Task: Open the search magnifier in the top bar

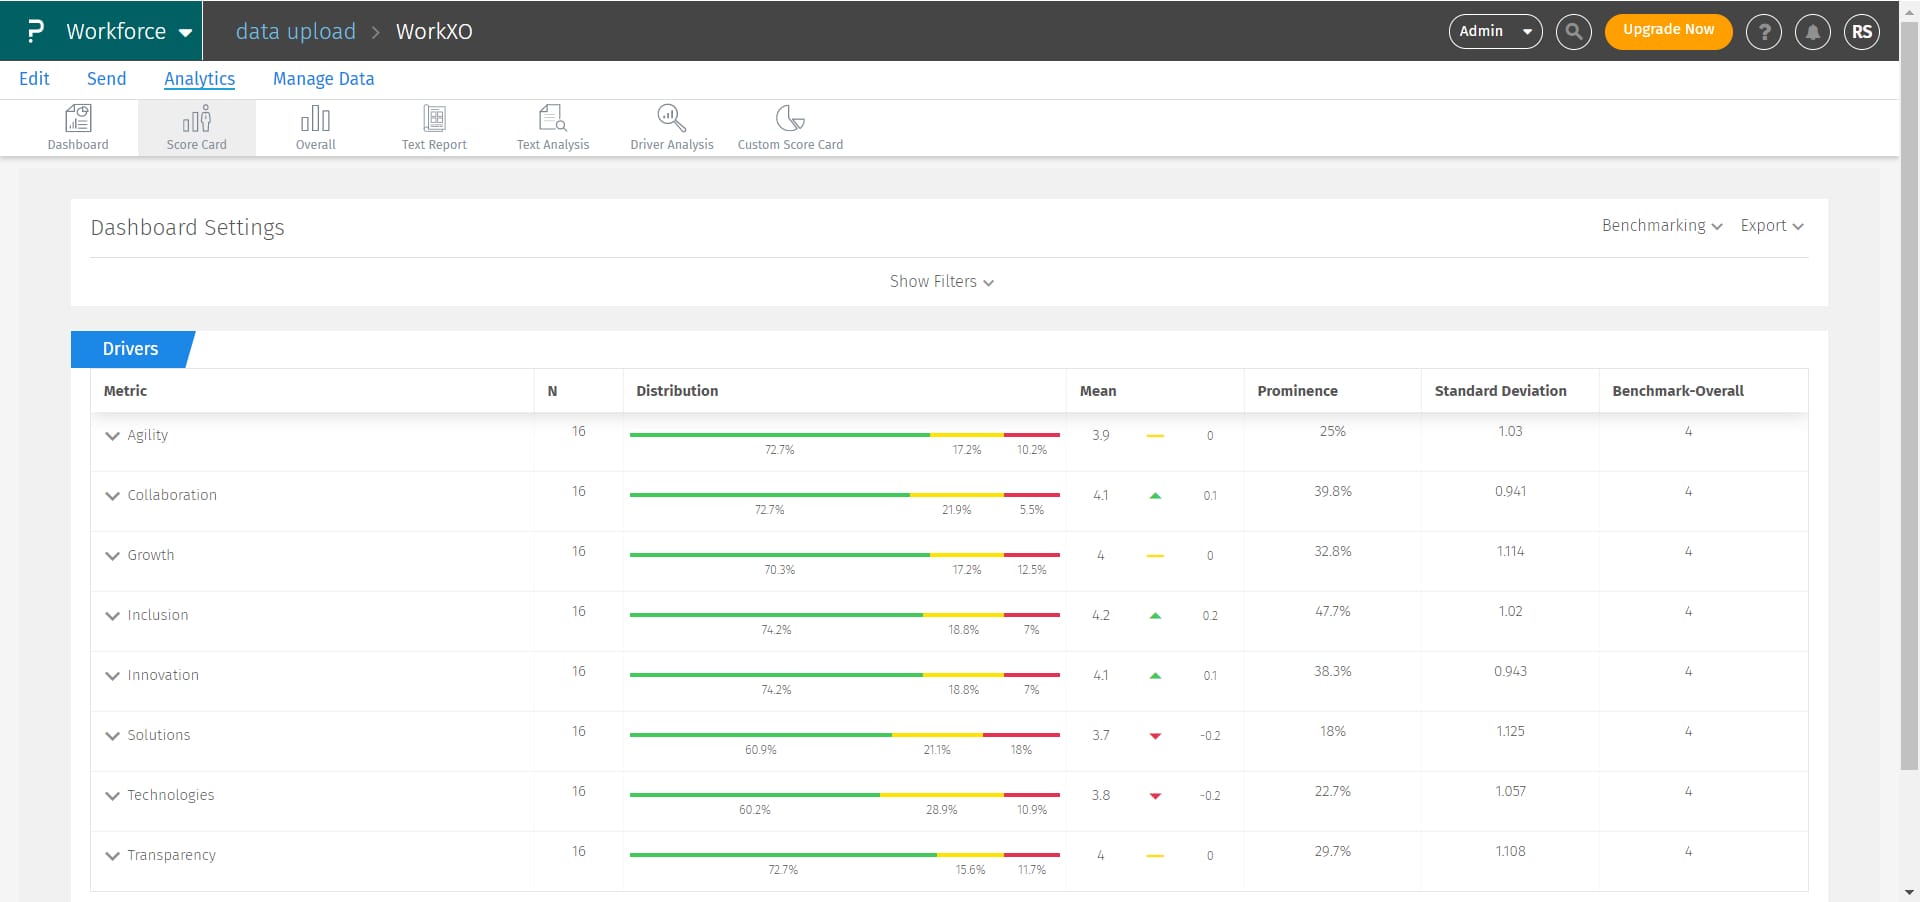Action: click(1573, 31)
